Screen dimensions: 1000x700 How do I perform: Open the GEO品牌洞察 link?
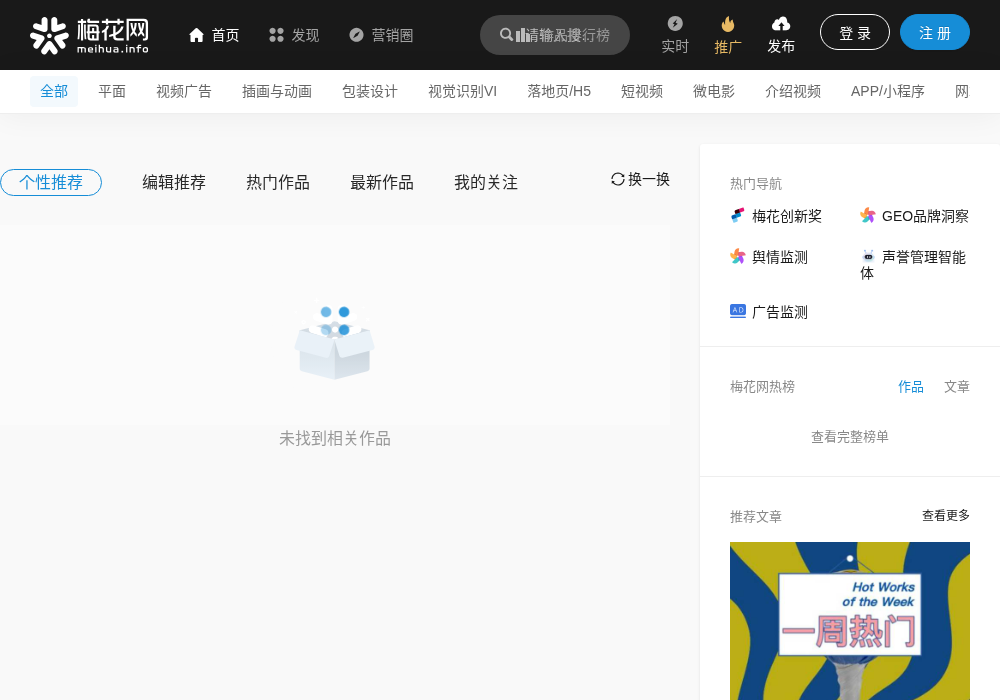(x=915, y=216)
